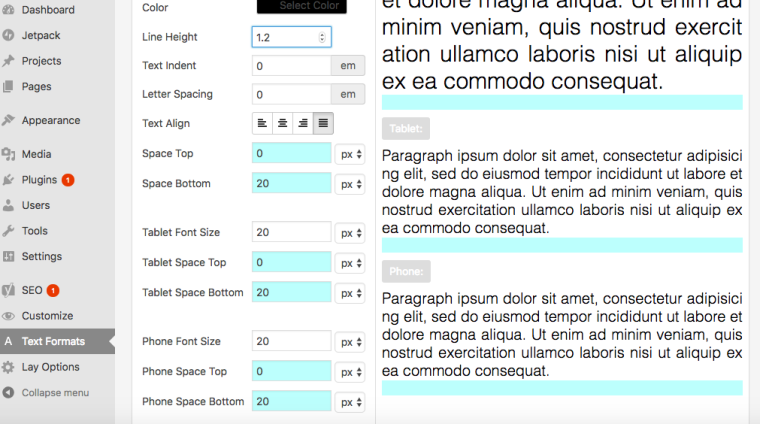Click the Projects pin icon
Screen dimensions: 760x424
pyautogui.click(x=9, y=61)
